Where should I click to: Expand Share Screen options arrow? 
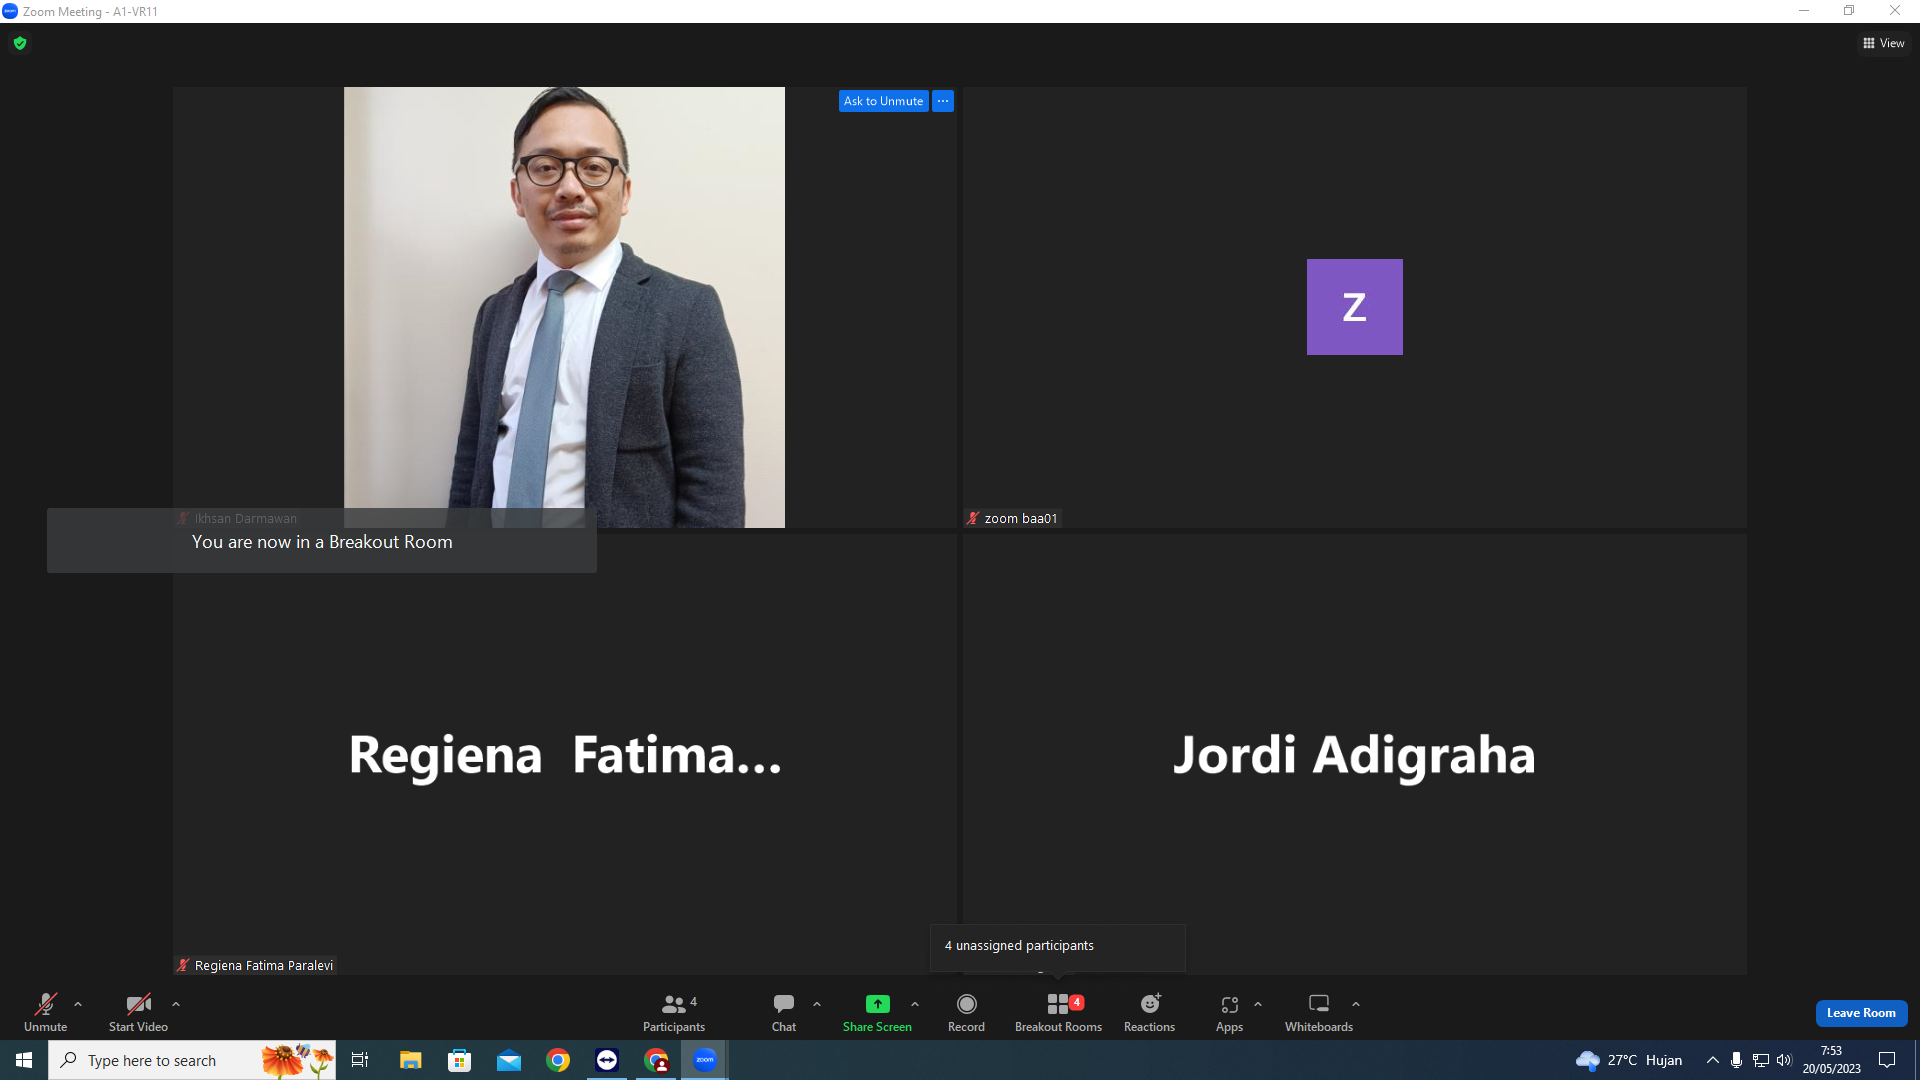pos(915,1004)
